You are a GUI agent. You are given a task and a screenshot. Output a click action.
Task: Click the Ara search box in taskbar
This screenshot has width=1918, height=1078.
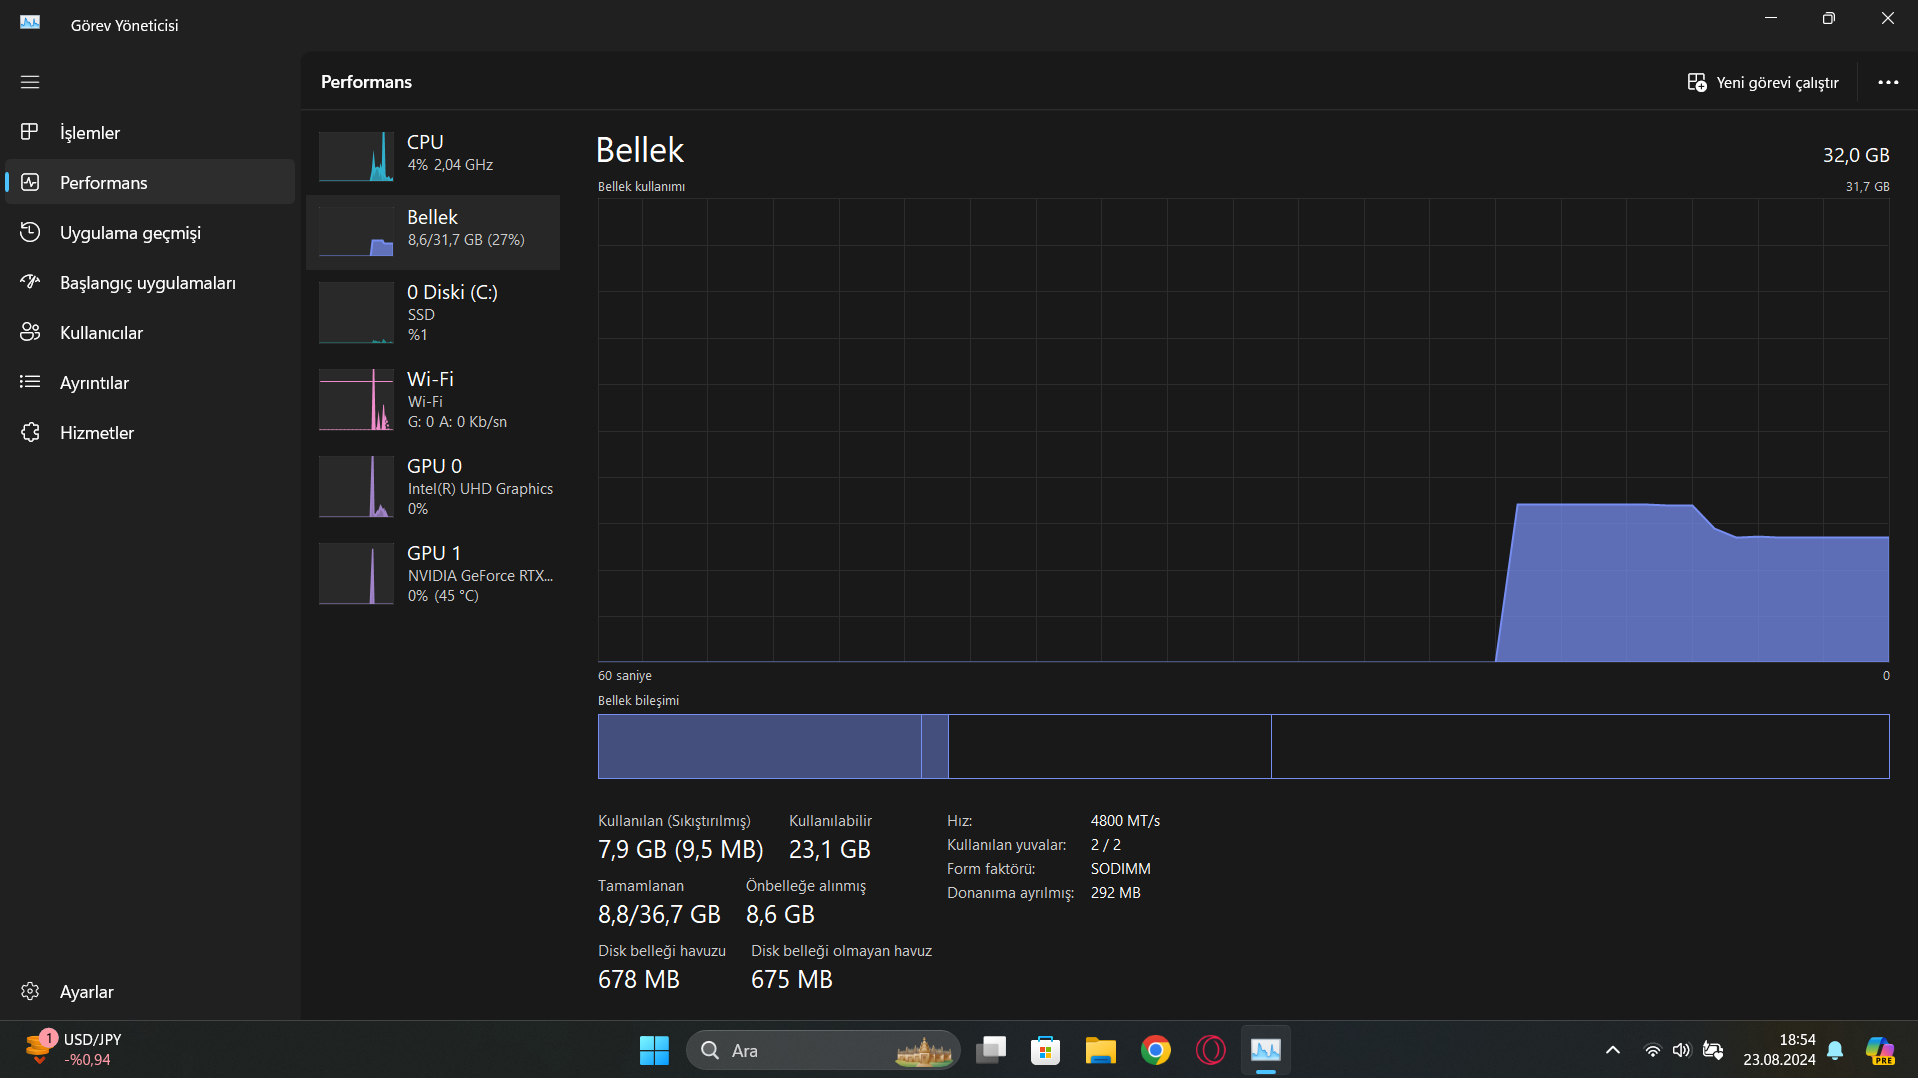point(823,1050)
